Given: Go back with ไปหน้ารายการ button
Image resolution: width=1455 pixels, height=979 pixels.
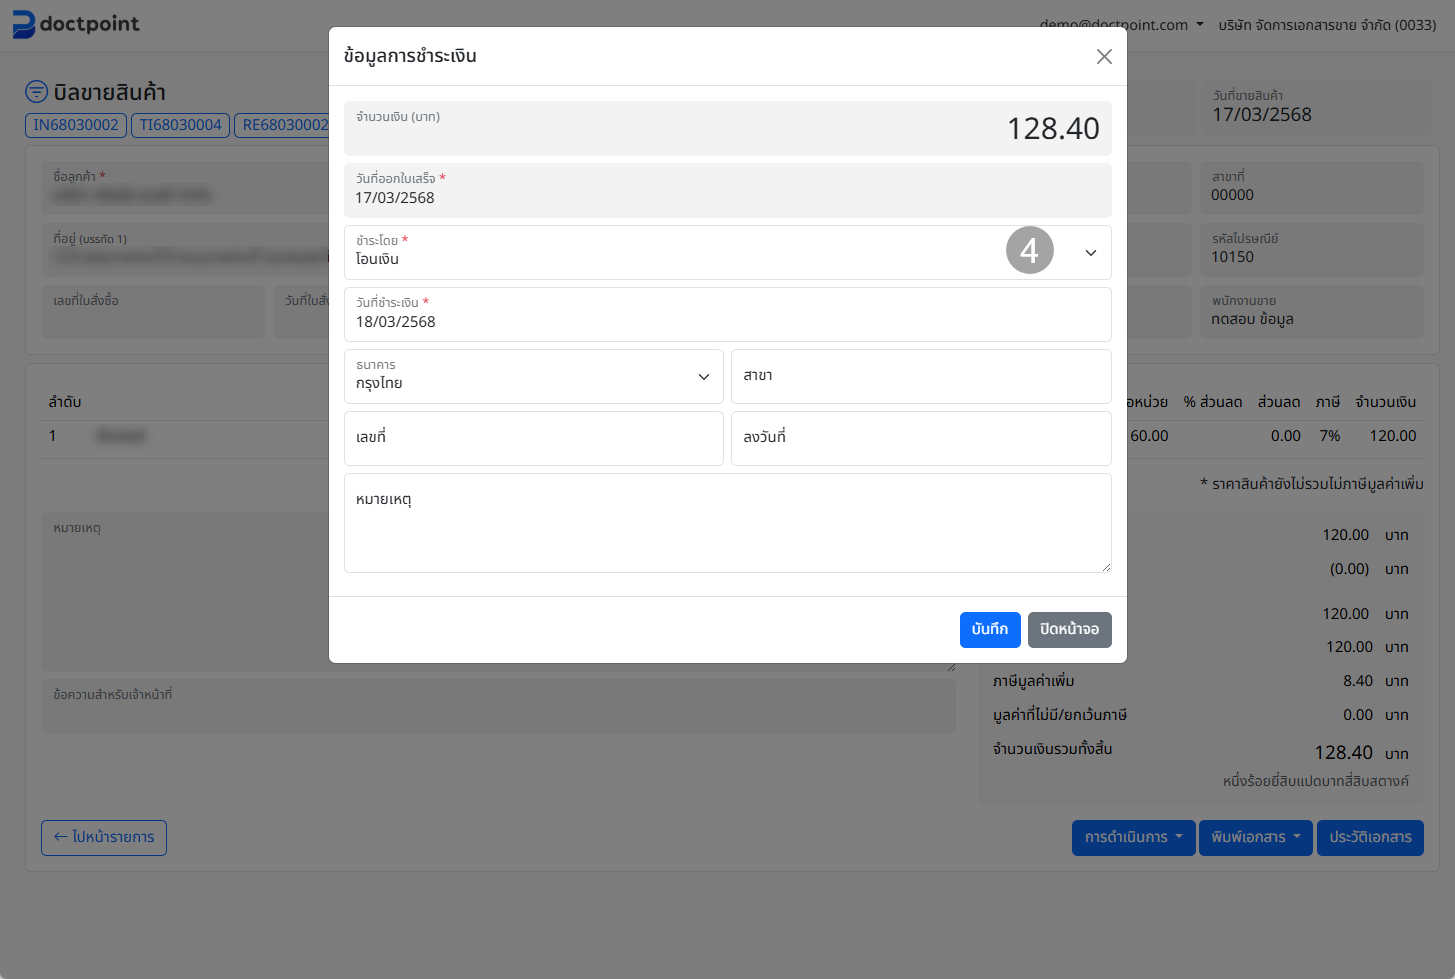Looking at the screenshot, I should click(104, 838).
